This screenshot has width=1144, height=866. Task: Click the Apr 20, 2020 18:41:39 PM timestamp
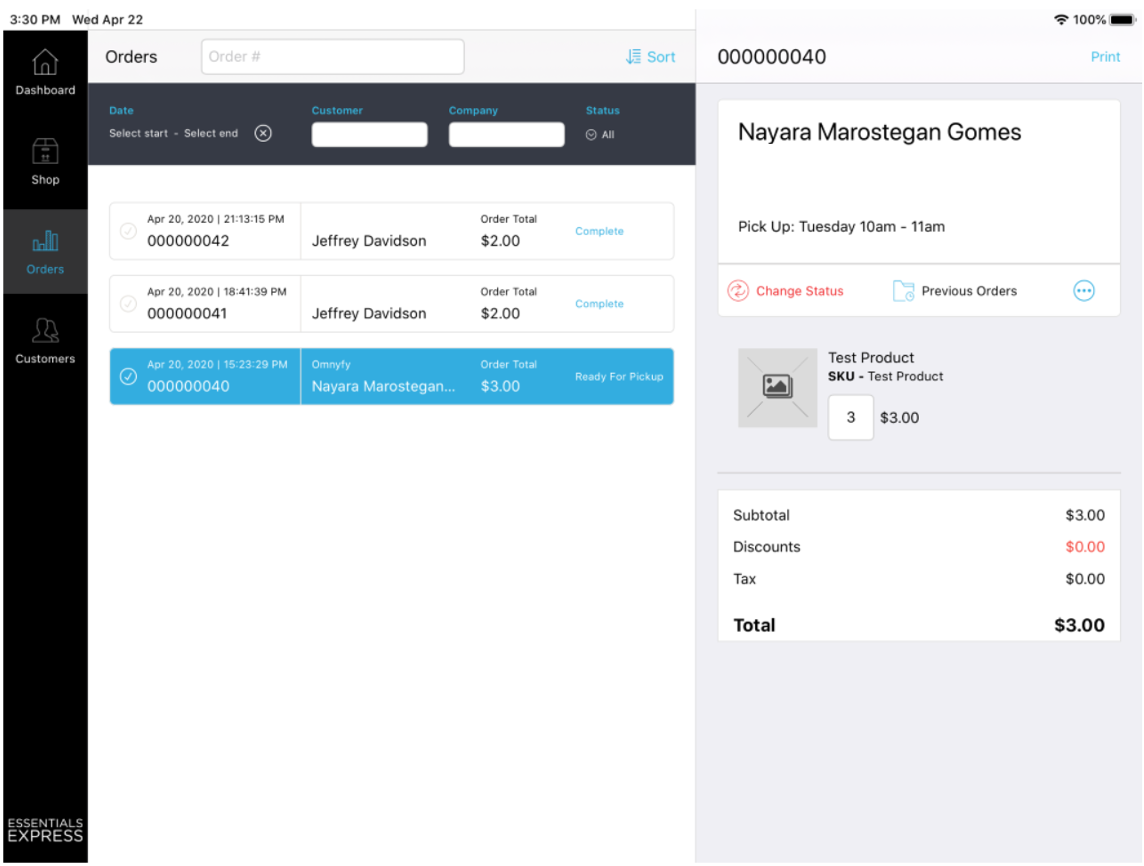click(x=217, y=292)
